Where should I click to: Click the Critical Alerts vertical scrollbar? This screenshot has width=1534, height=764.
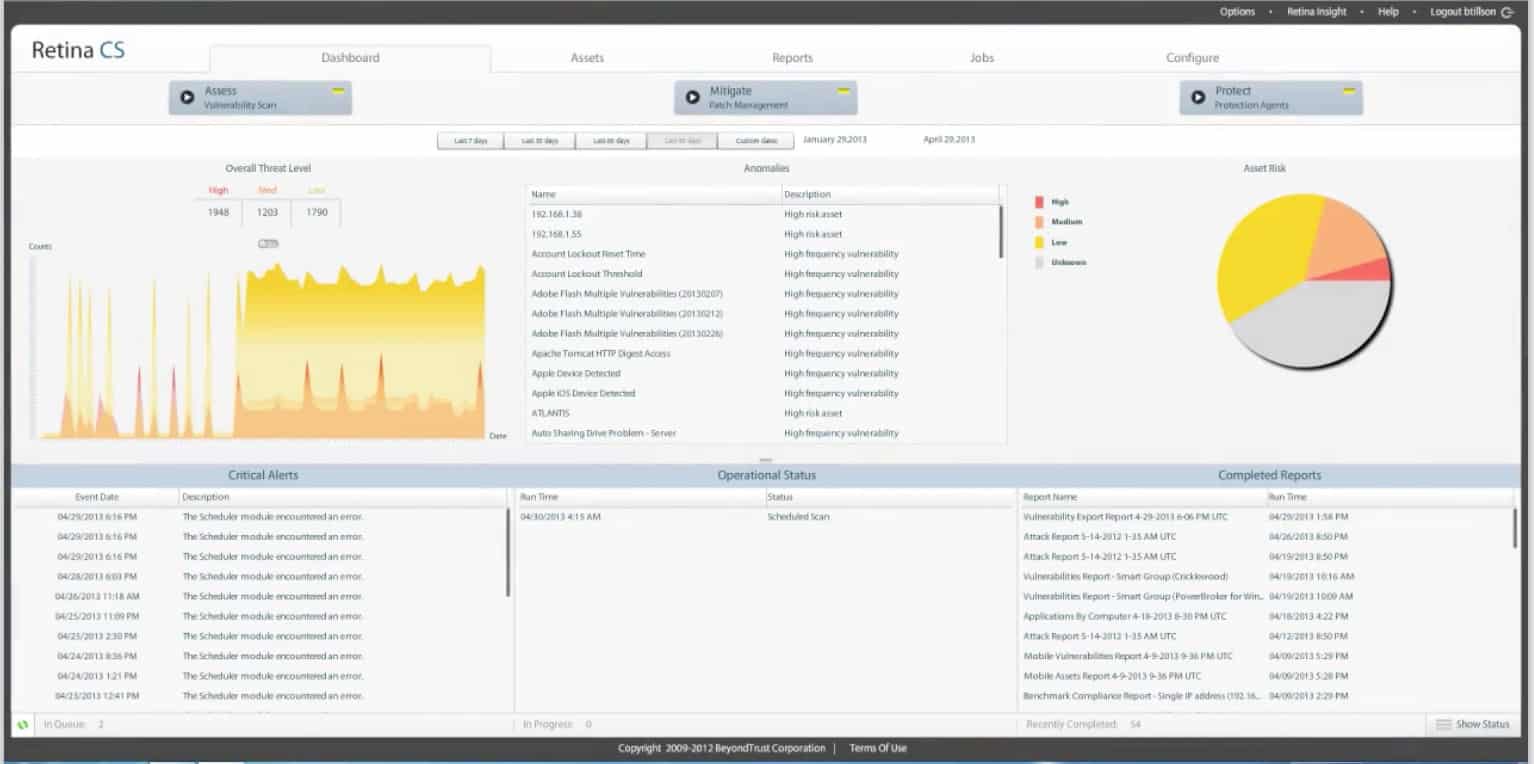click(x=508, y=552)
